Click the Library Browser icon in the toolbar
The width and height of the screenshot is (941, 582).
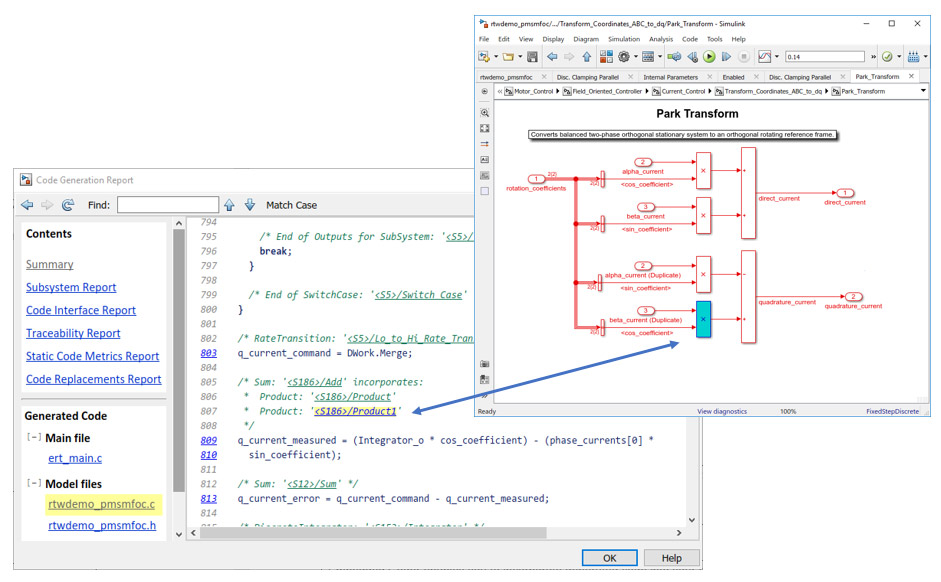[606, 58]
